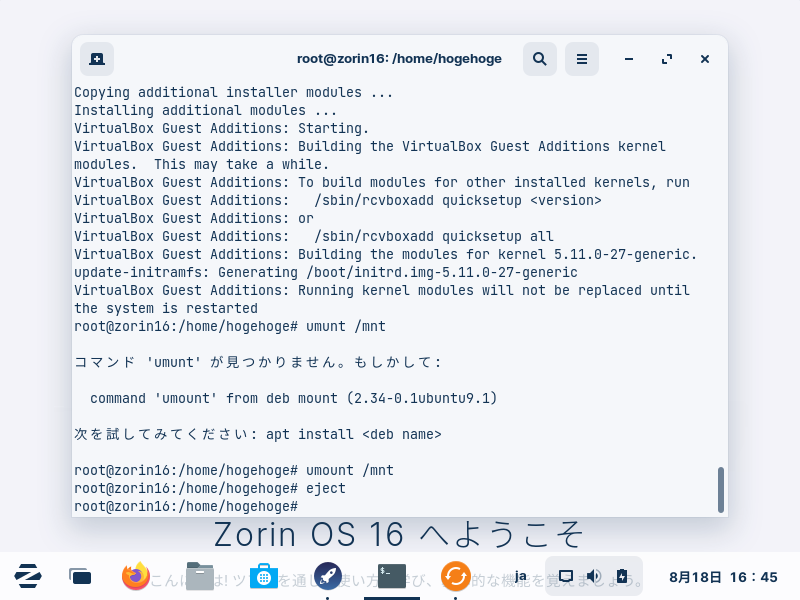Screen dimensions: 800x600
Task: Switch to Terminal via taskbar icon
Action: tap(392, 577)
